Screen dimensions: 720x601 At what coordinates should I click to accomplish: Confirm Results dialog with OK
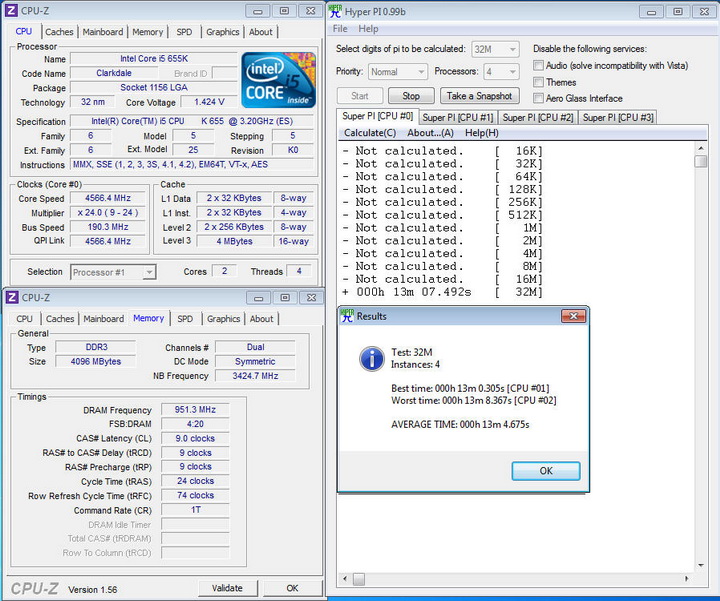coord(546,471)
